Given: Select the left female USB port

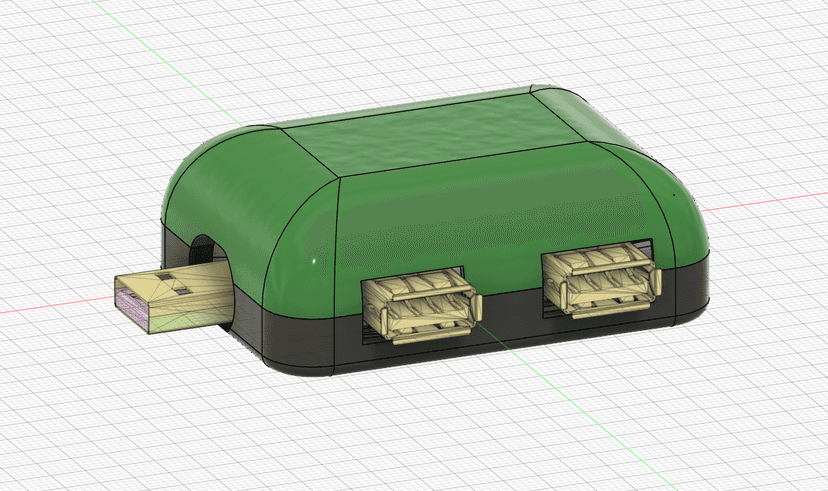Looking at the screenshot, I should tap(421, 305).
